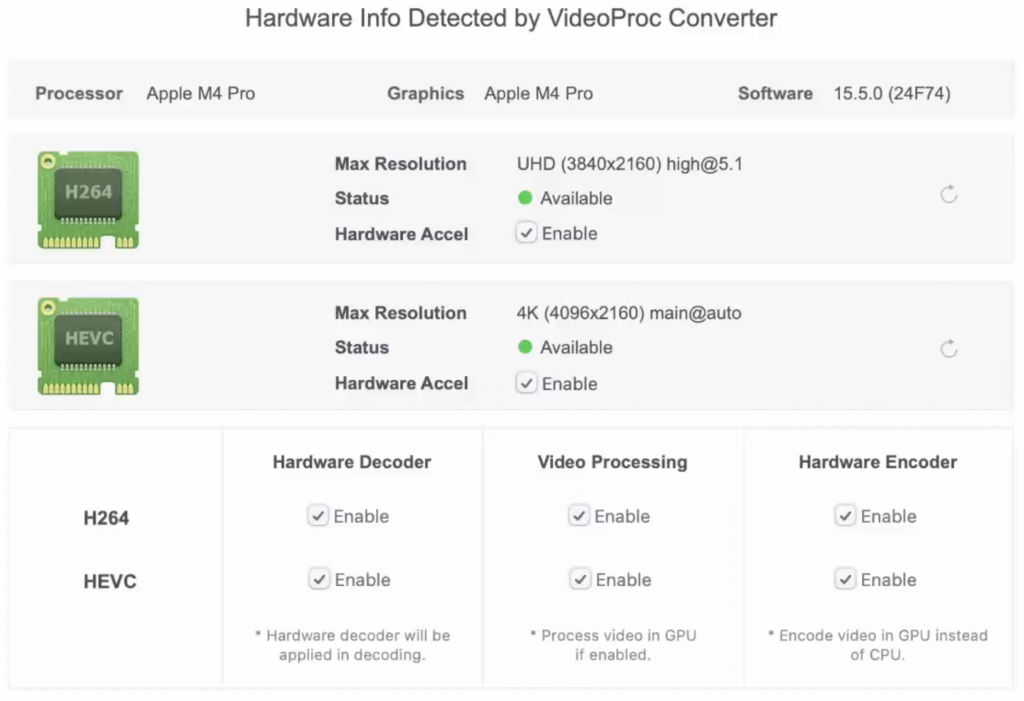
Task: Disable Hardware Accel for HEVC
Action: pos(526,382)
